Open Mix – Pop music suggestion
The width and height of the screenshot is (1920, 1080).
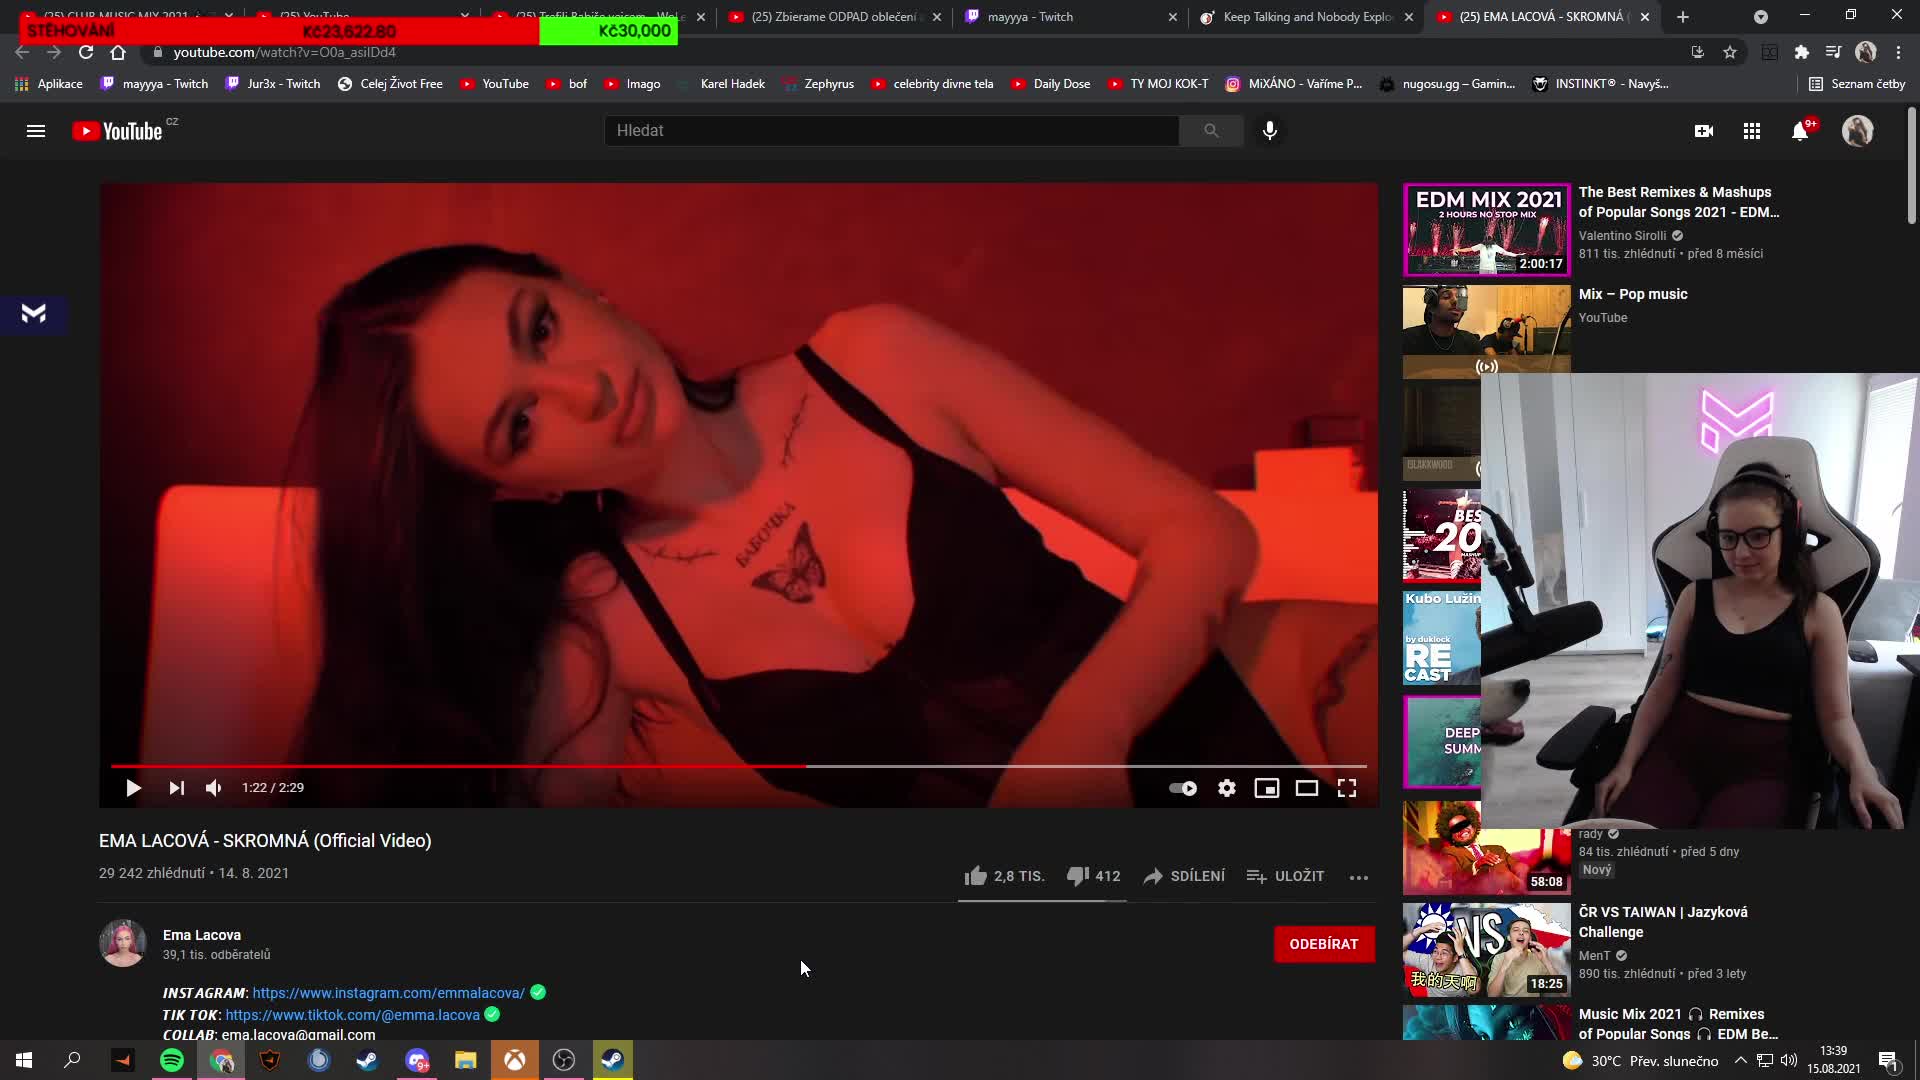(1633, 294)
